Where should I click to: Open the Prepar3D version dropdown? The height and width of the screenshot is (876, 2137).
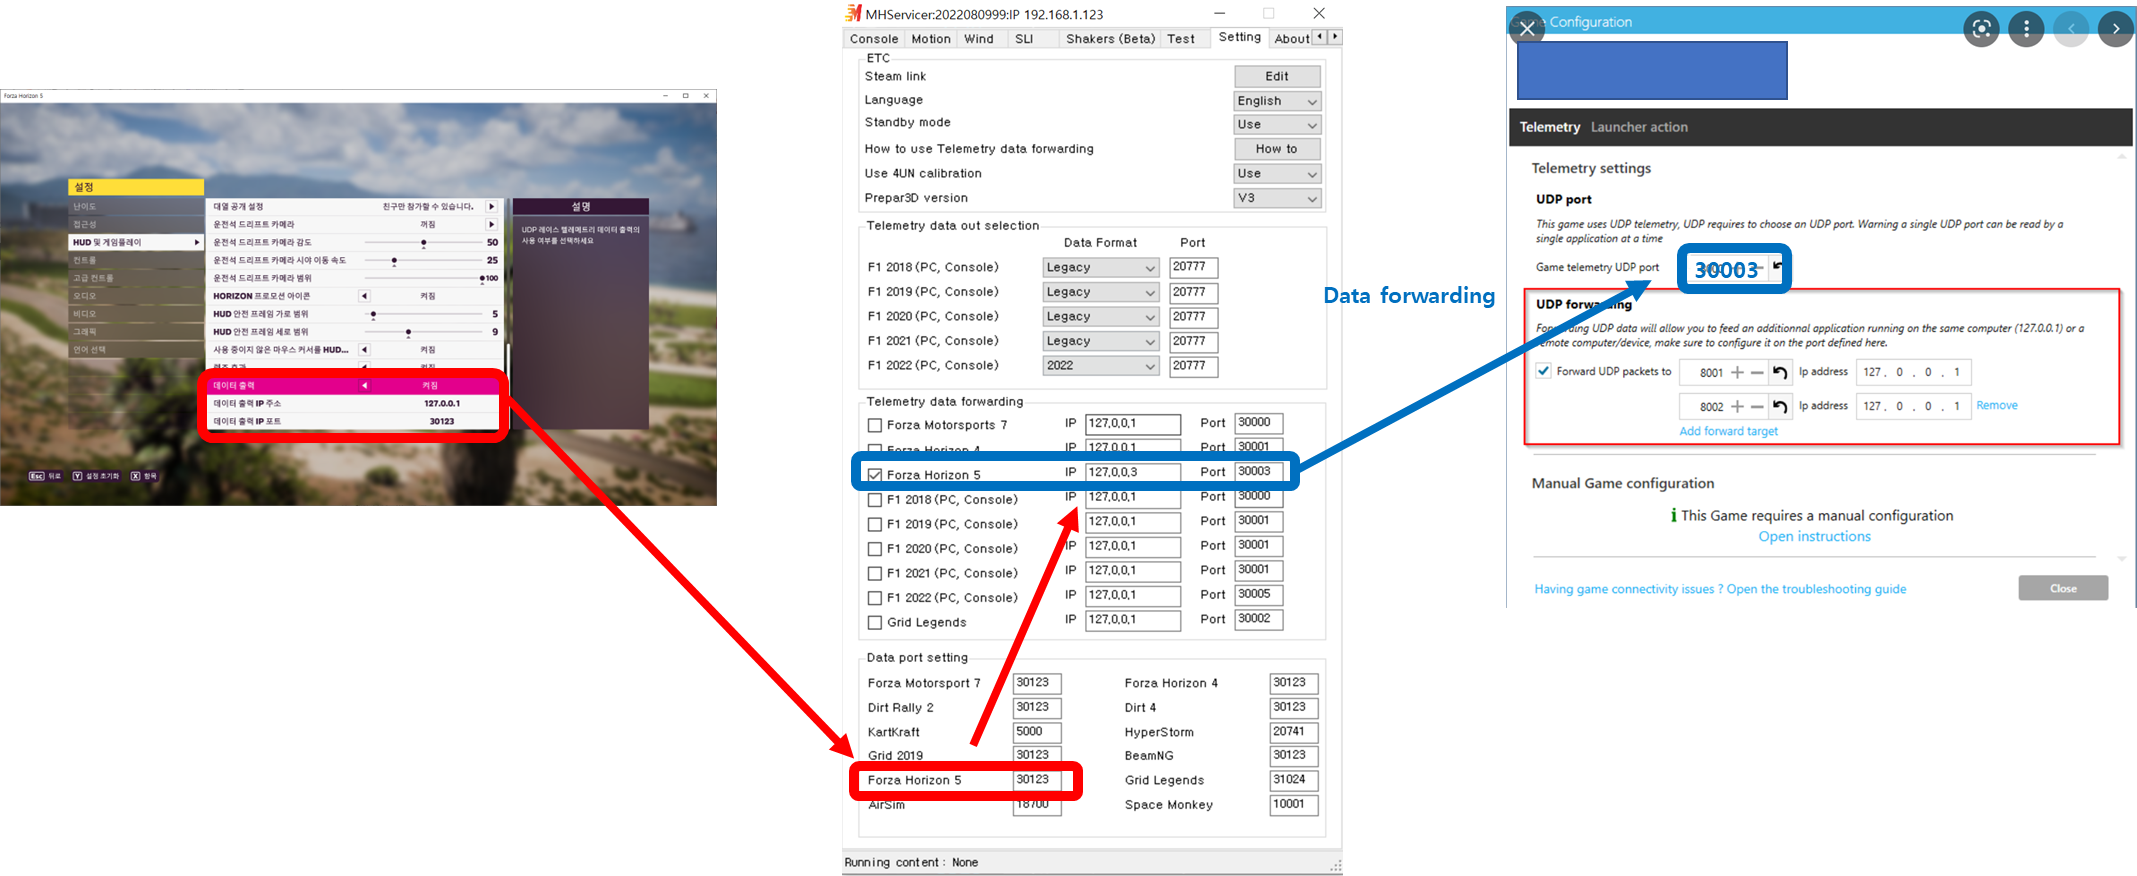point(1277,198)
